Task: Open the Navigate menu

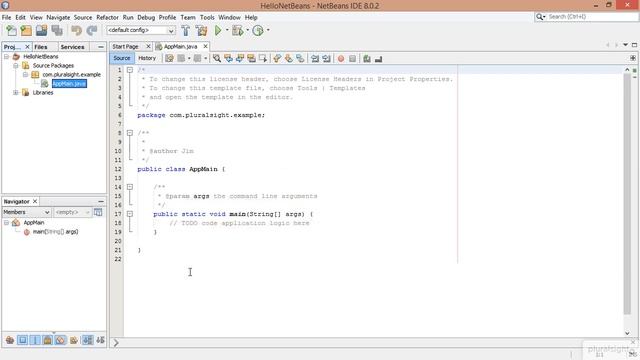Action: tap(58, 18)
